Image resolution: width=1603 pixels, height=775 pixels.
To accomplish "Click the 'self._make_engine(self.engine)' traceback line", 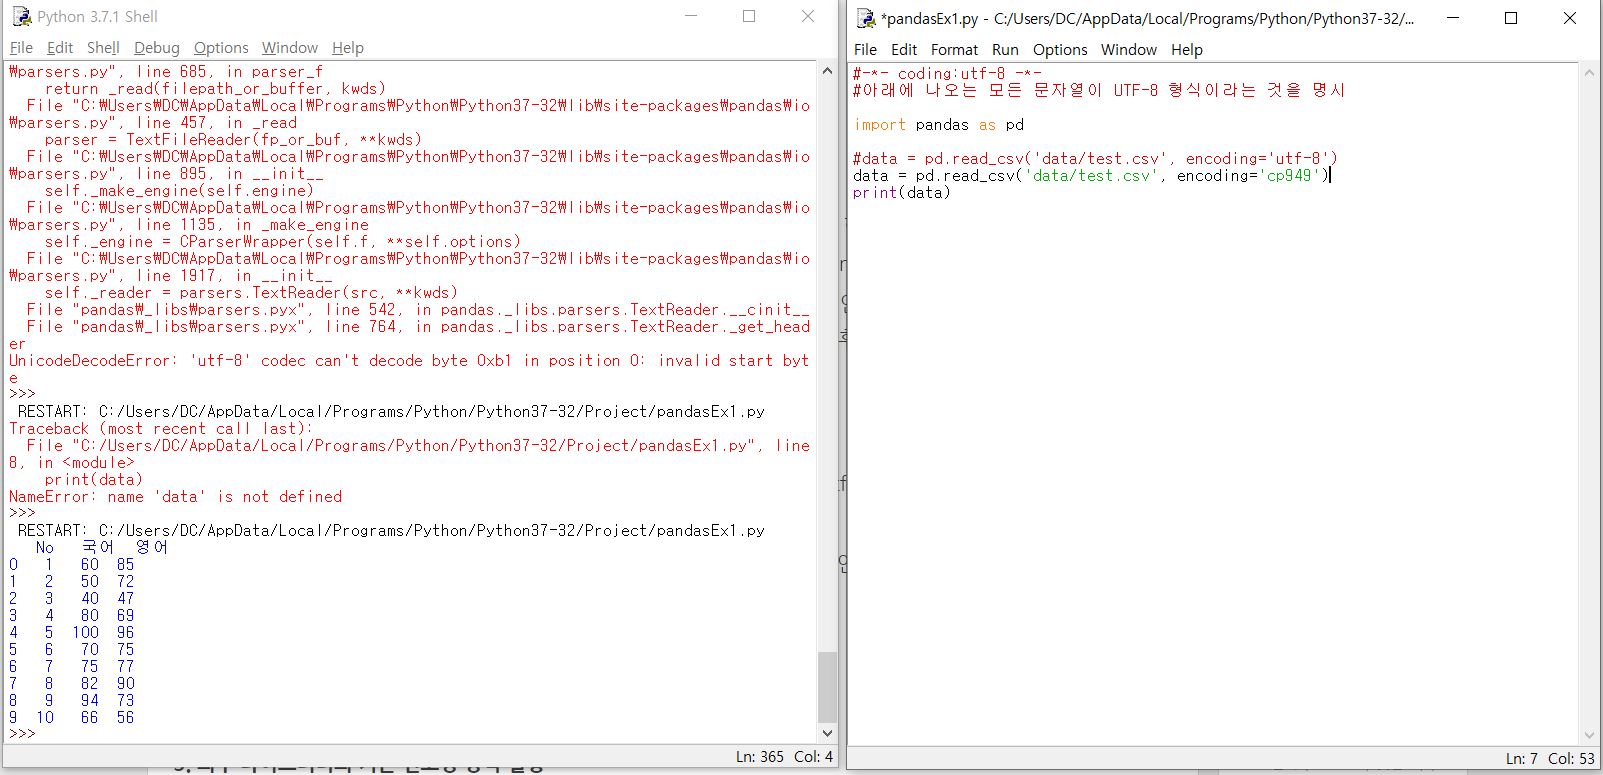I will click(179, 191).
